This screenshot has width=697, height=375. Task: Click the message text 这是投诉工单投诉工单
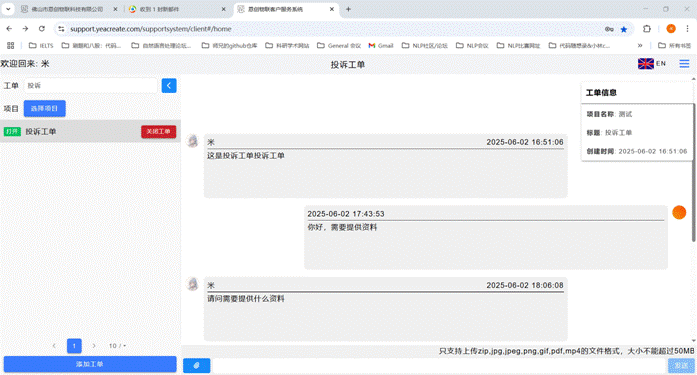coord(246,156)
